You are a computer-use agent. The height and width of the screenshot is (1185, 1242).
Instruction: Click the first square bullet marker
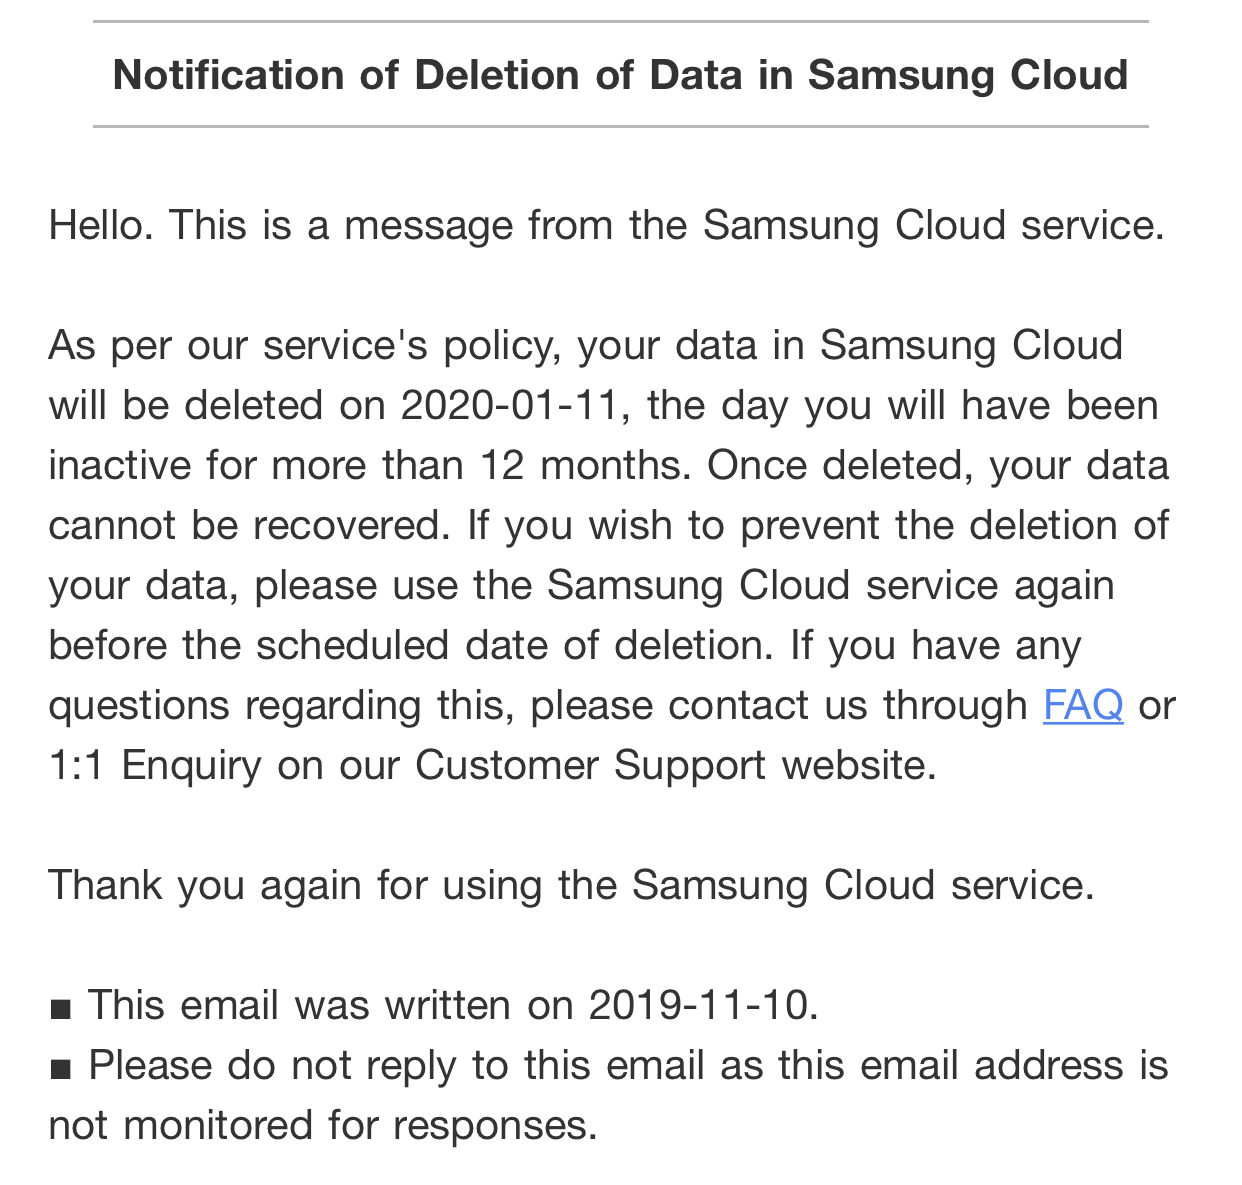60,1009
